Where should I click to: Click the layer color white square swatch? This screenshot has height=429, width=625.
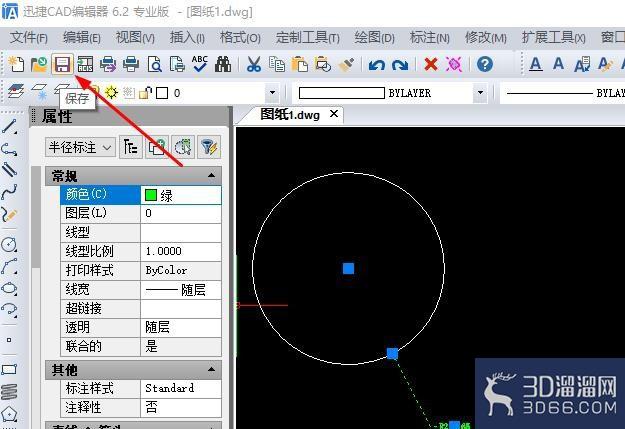tap(162, 93)
